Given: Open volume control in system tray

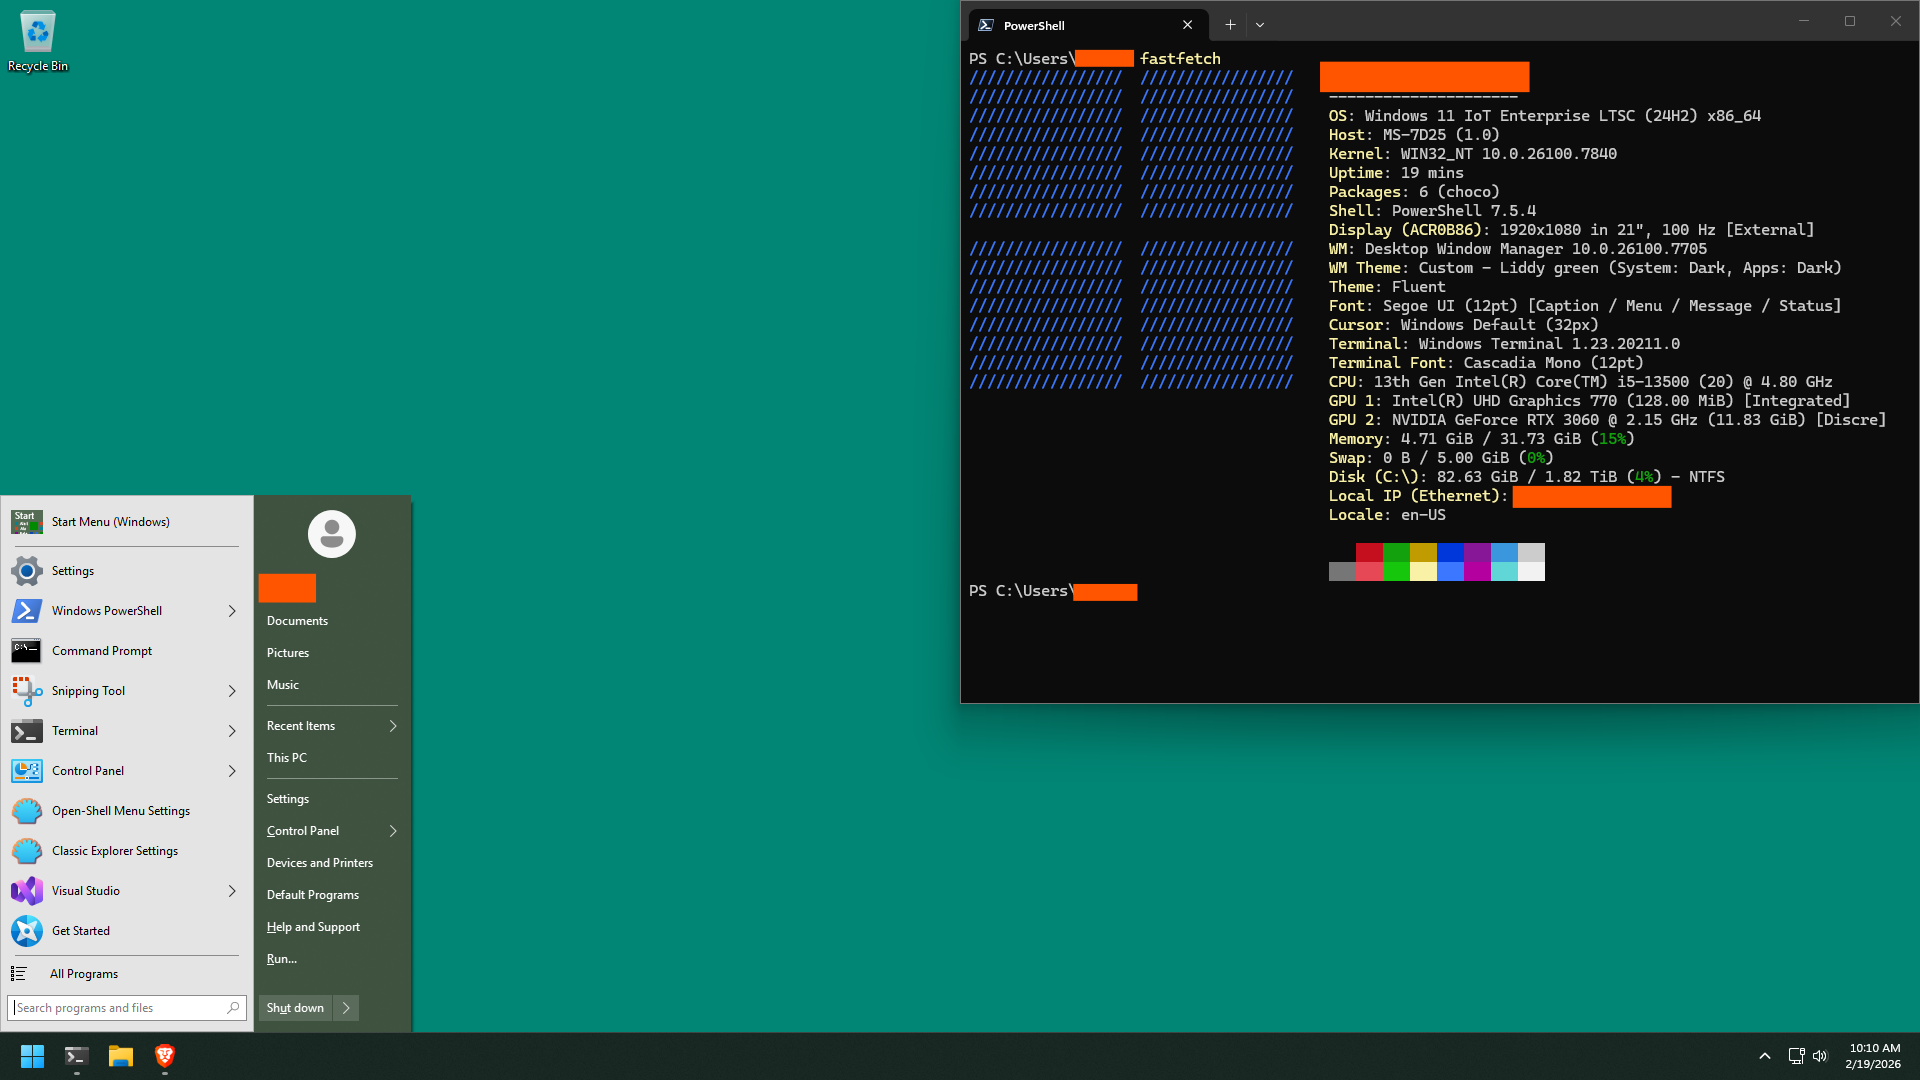Looking at the screenshot, I should point(1820,1056).
